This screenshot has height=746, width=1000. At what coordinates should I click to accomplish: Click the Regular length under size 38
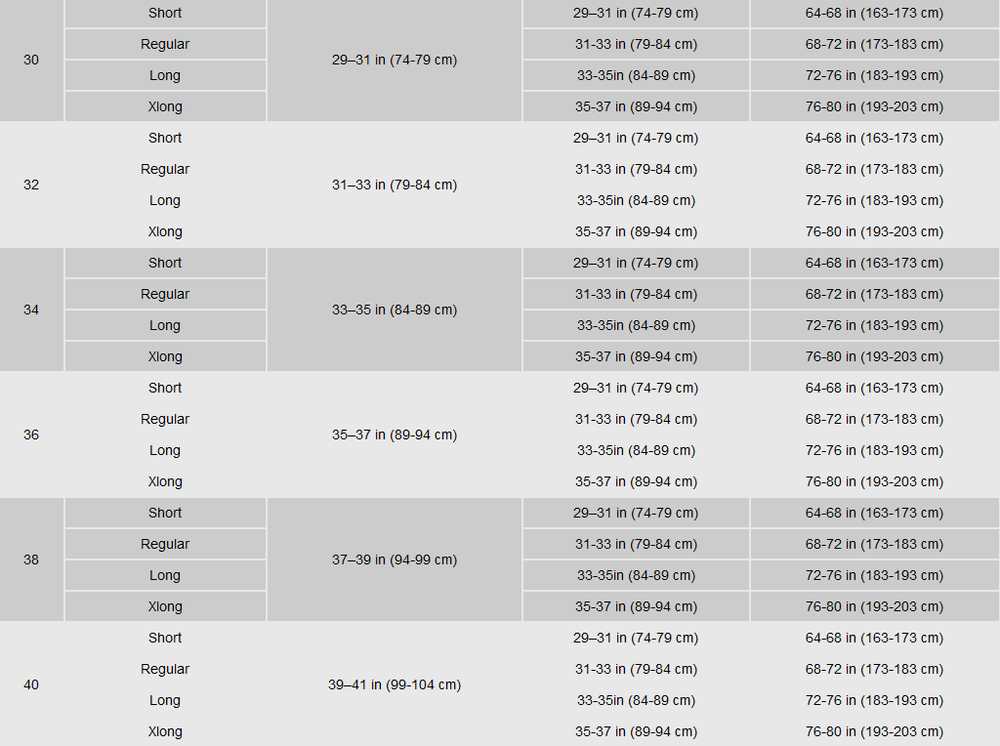[x=165, y=544]
